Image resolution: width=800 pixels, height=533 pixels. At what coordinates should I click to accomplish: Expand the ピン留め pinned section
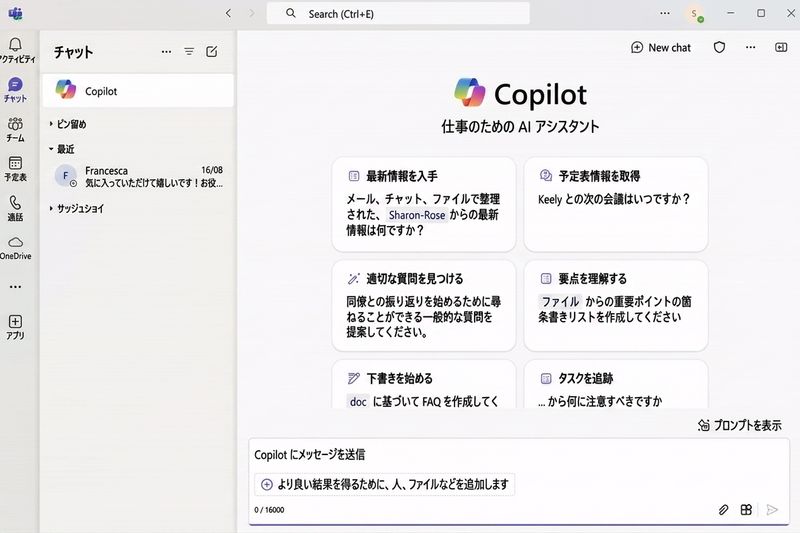(67, 124)
